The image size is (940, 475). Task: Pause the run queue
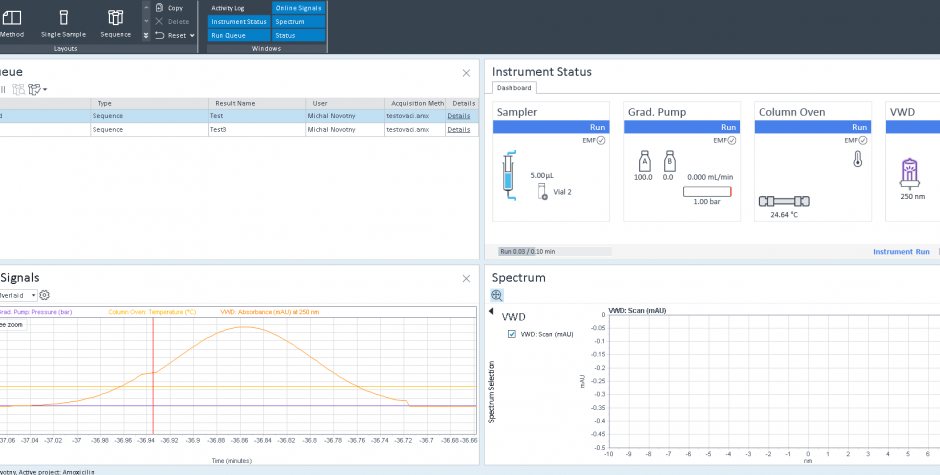[x=2, y=89]
